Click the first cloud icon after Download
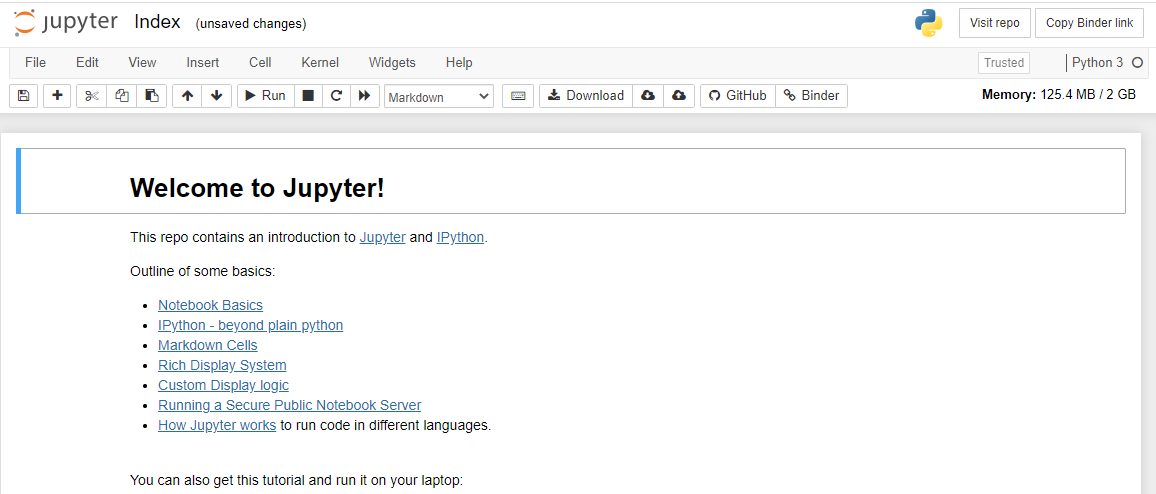The width and height of the screenshot is (1156, 494). (648, 96)
